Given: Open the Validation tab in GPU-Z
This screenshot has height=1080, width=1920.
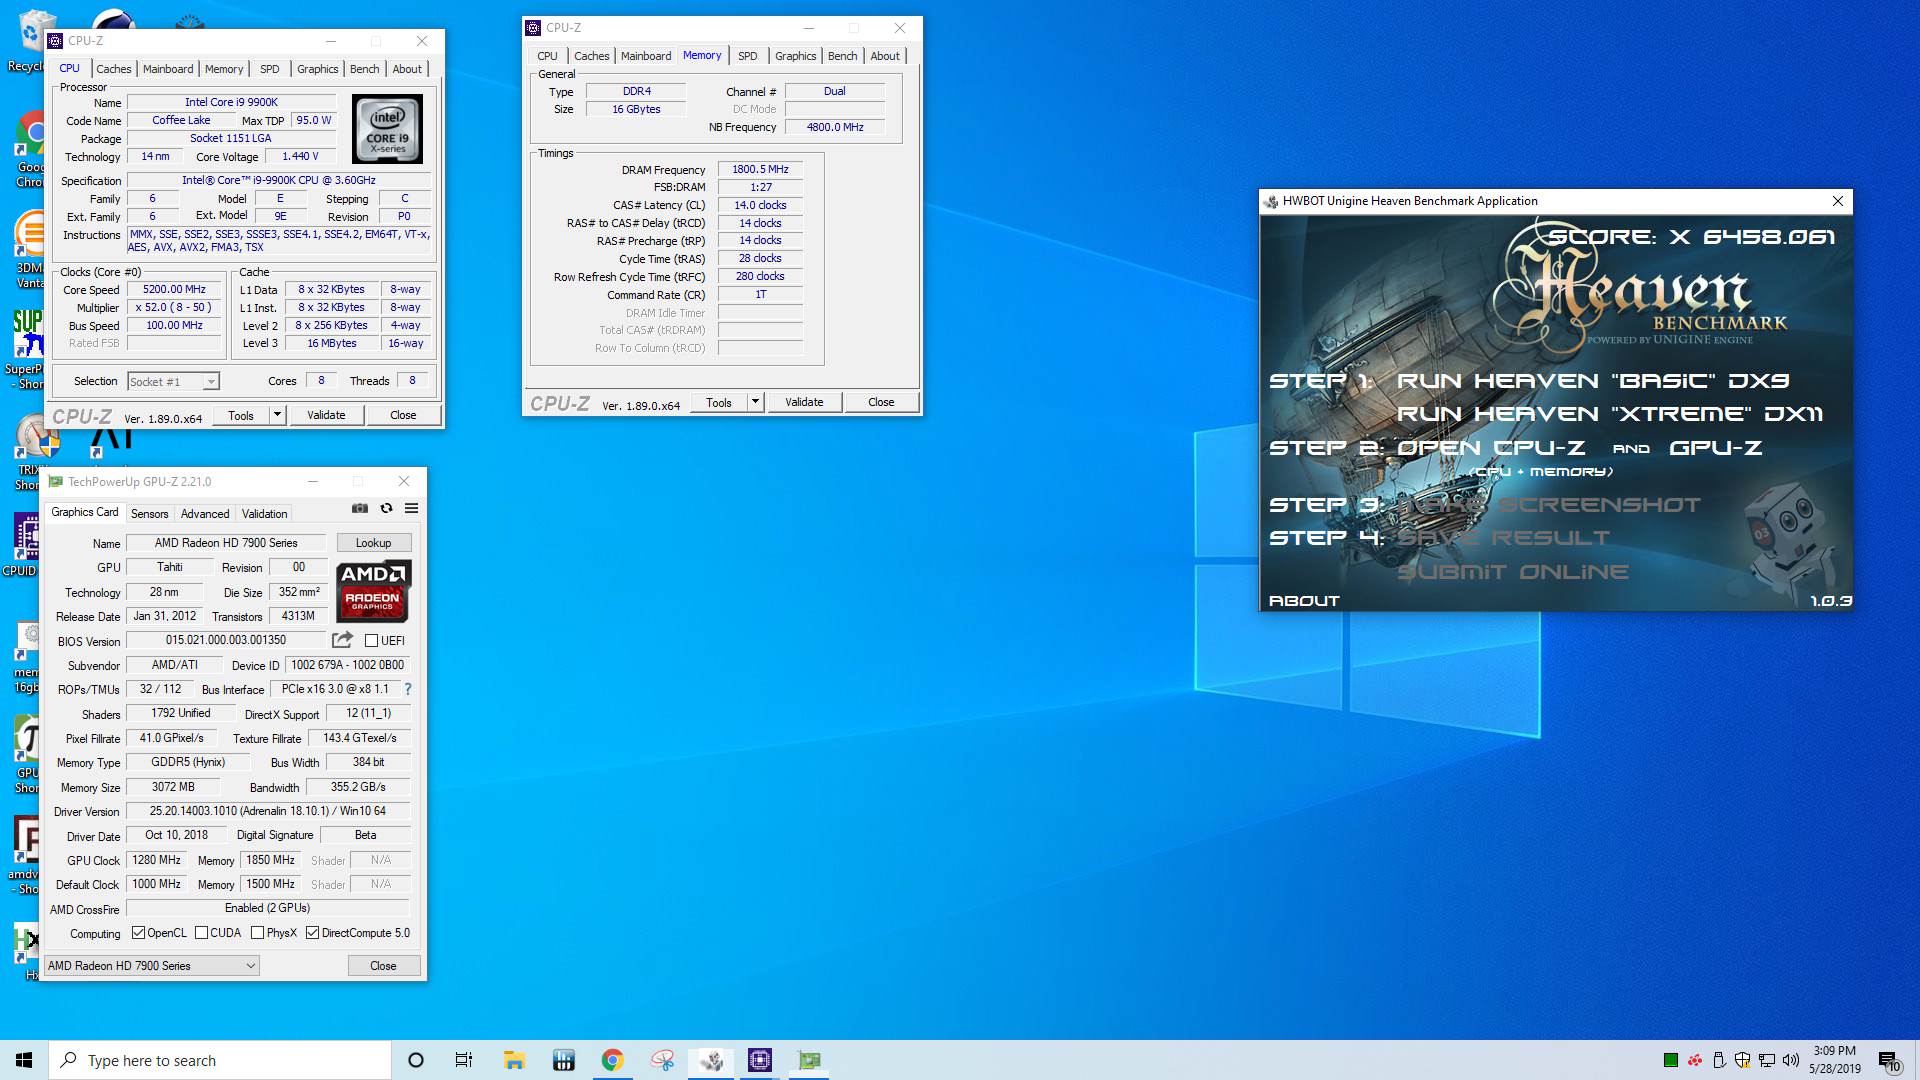Looking at the screenshot, I should point(264,513).
